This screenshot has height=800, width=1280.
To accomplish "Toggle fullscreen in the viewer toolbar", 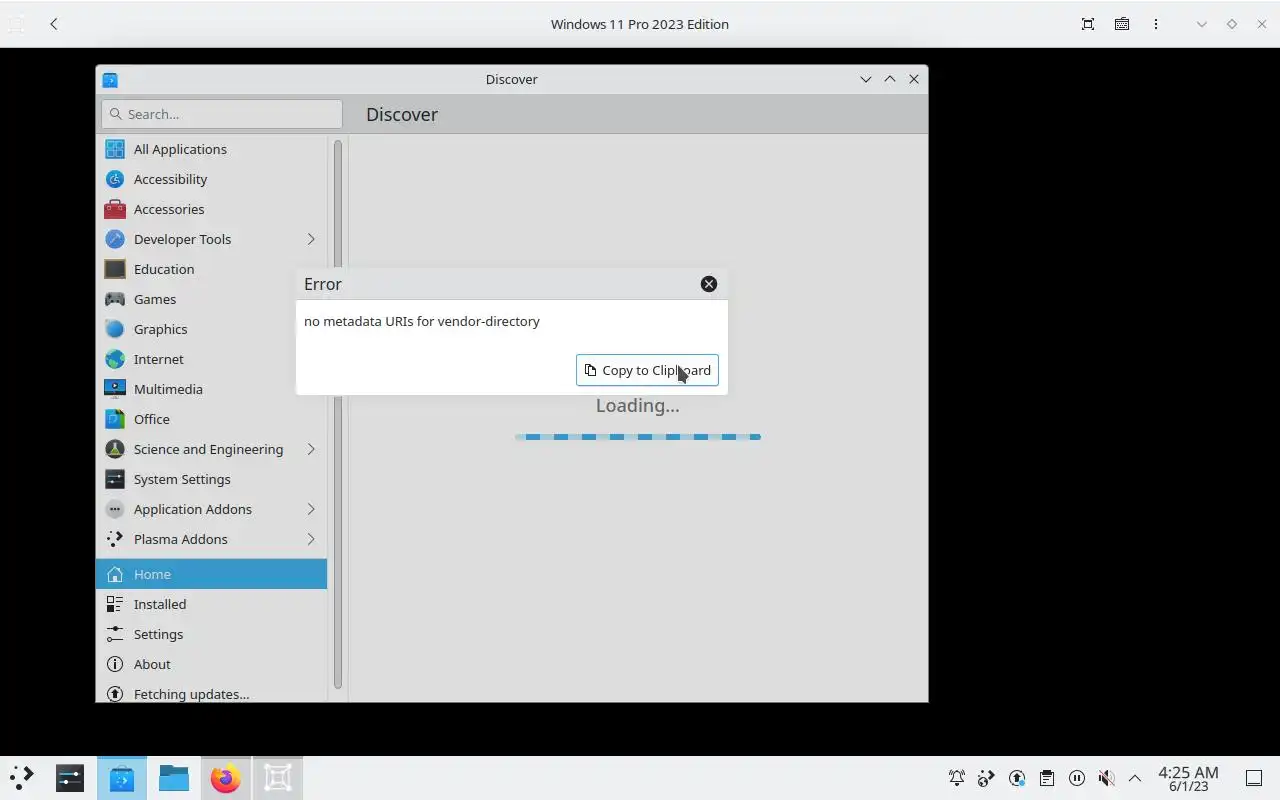I will (x=1088, y=24).
